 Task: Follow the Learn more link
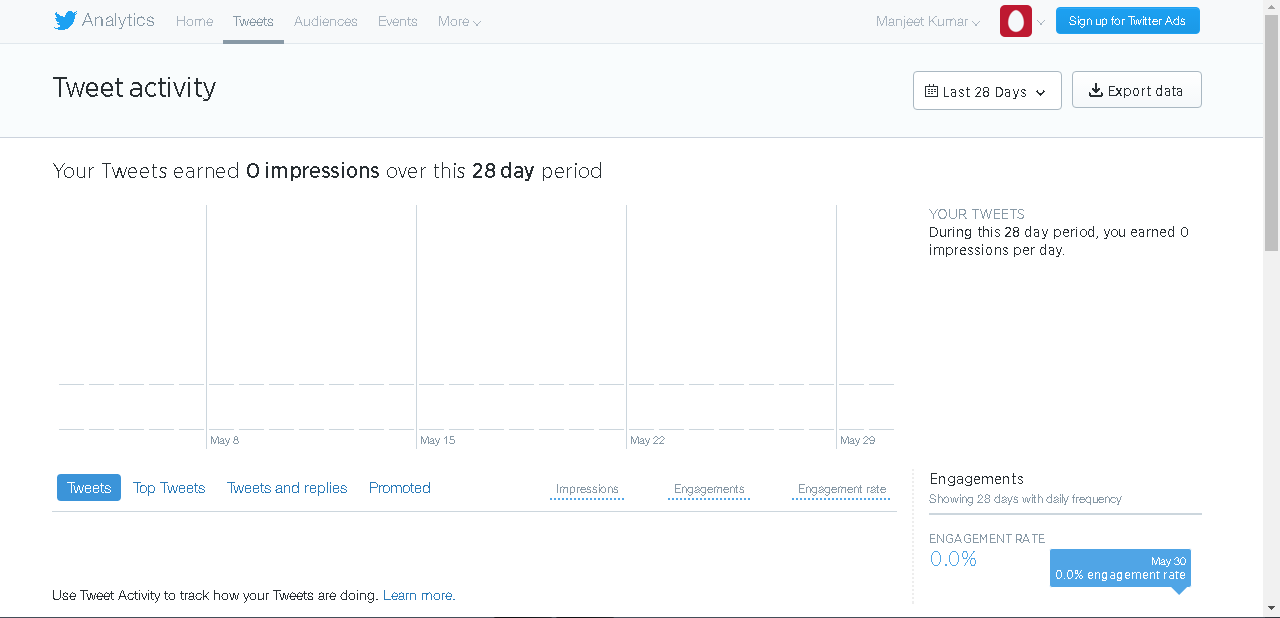coord(418,595)
